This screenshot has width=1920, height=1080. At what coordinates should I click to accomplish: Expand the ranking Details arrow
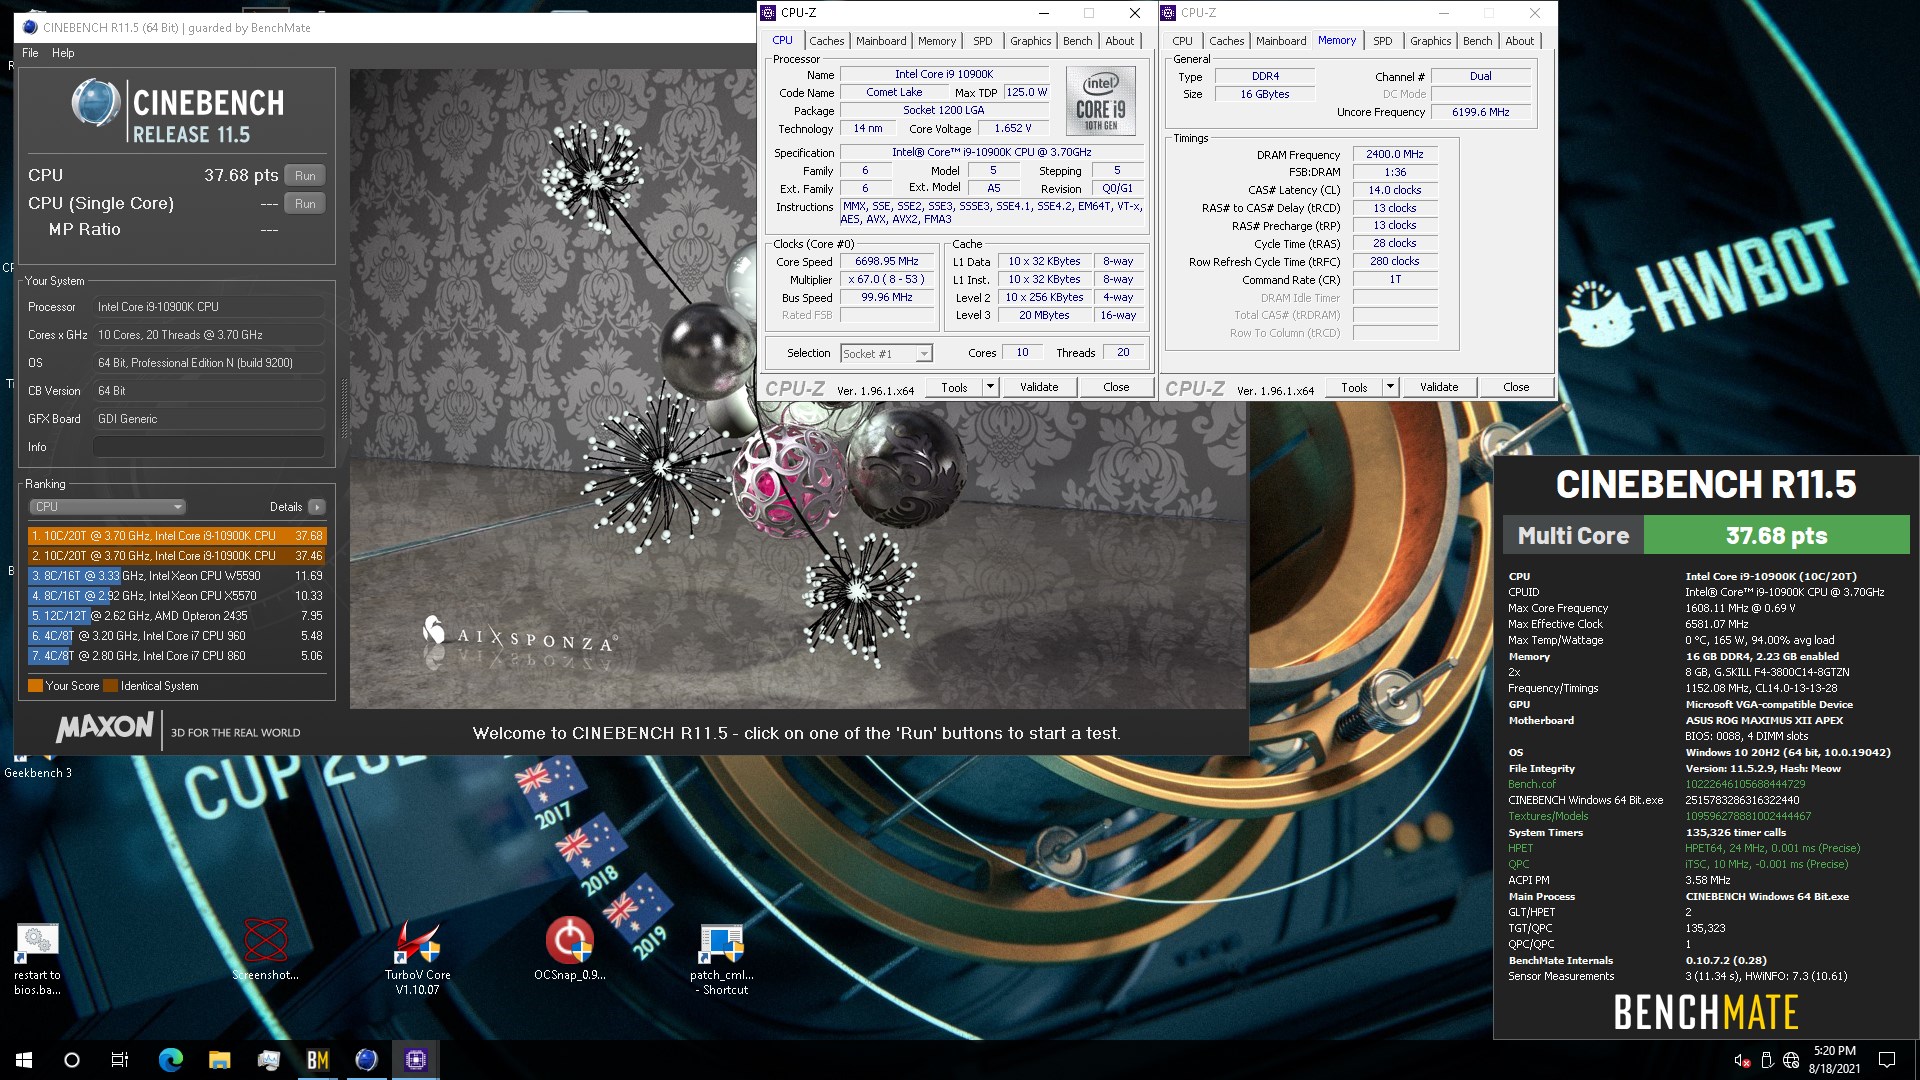316,507
